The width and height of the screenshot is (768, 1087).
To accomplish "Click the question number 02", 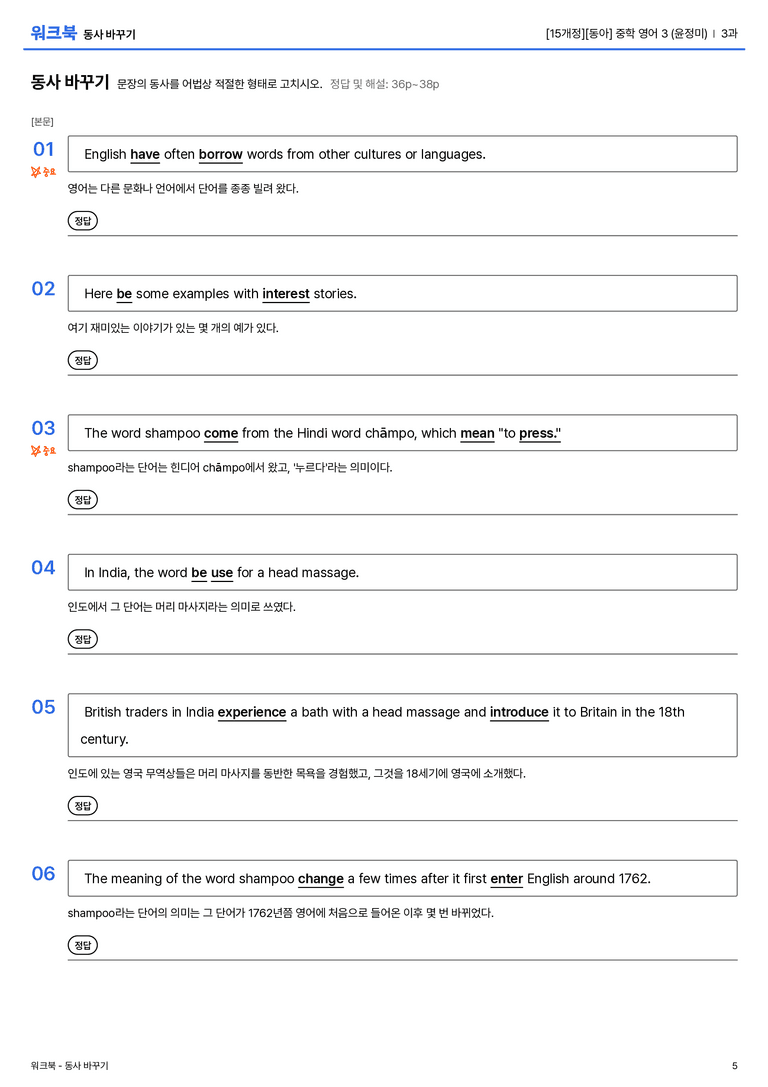I will [x=44, y=288].
